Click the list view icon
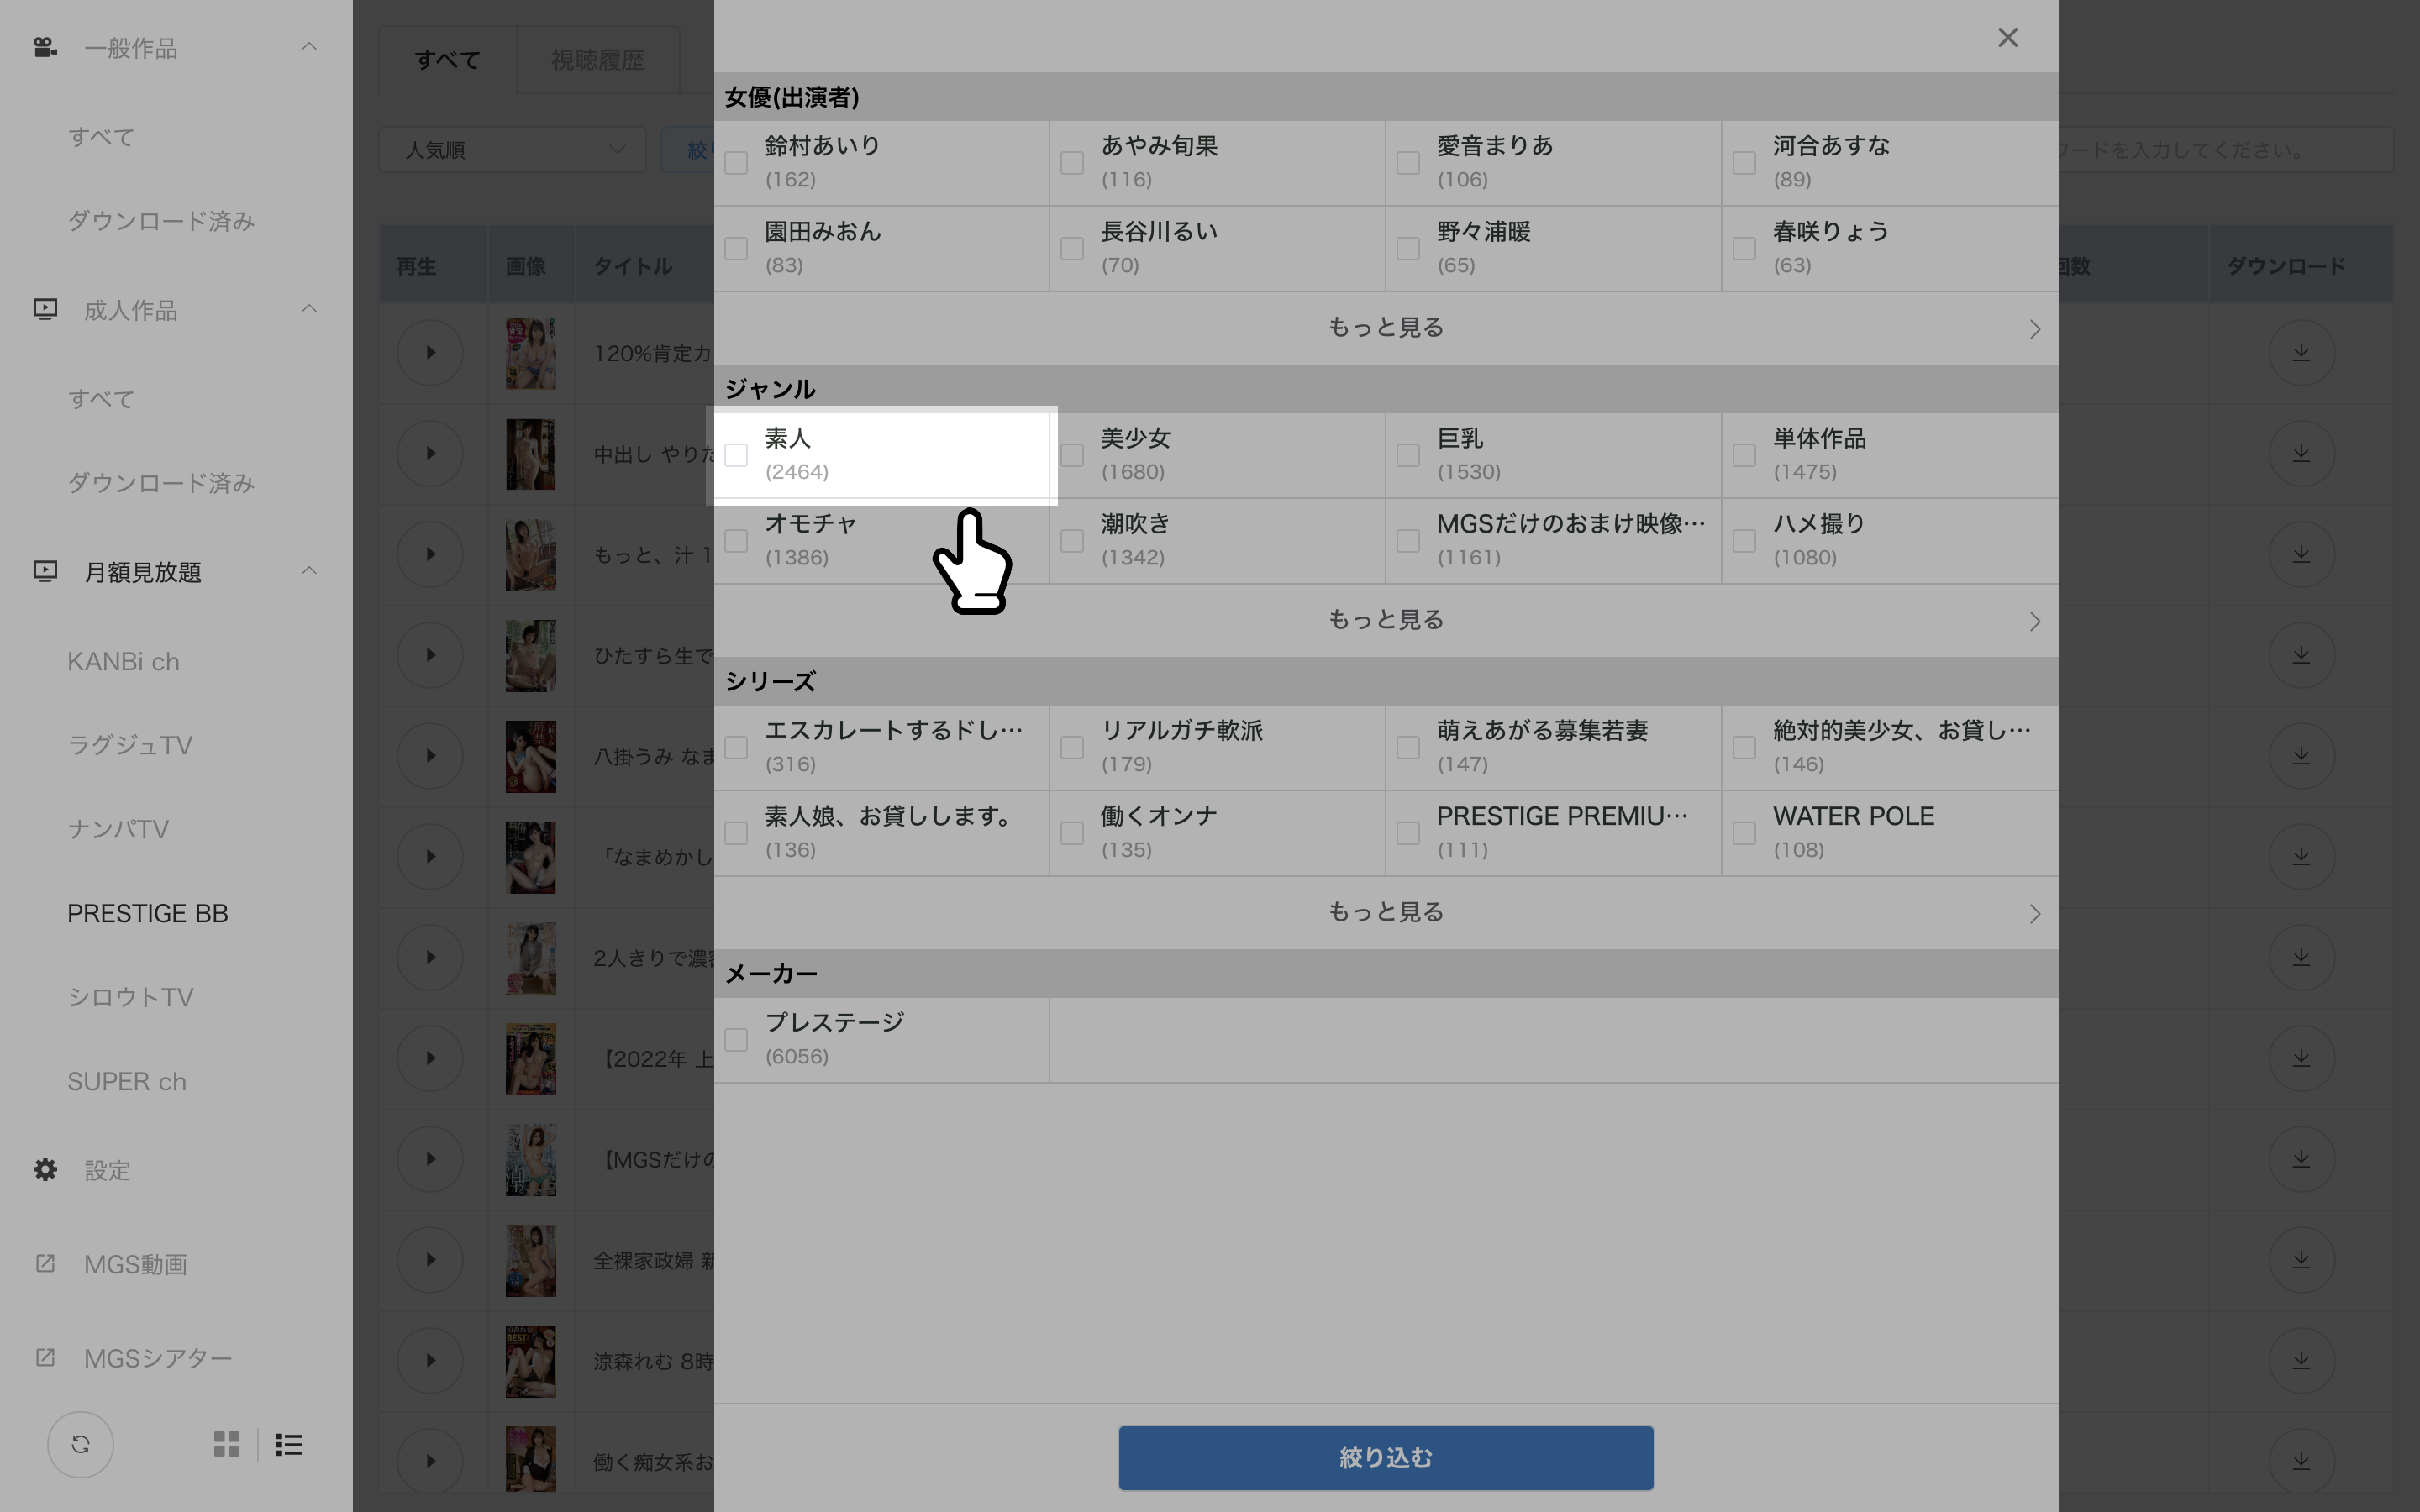This screenshot has width=2420, height=1512. [x=289, y=1442]
